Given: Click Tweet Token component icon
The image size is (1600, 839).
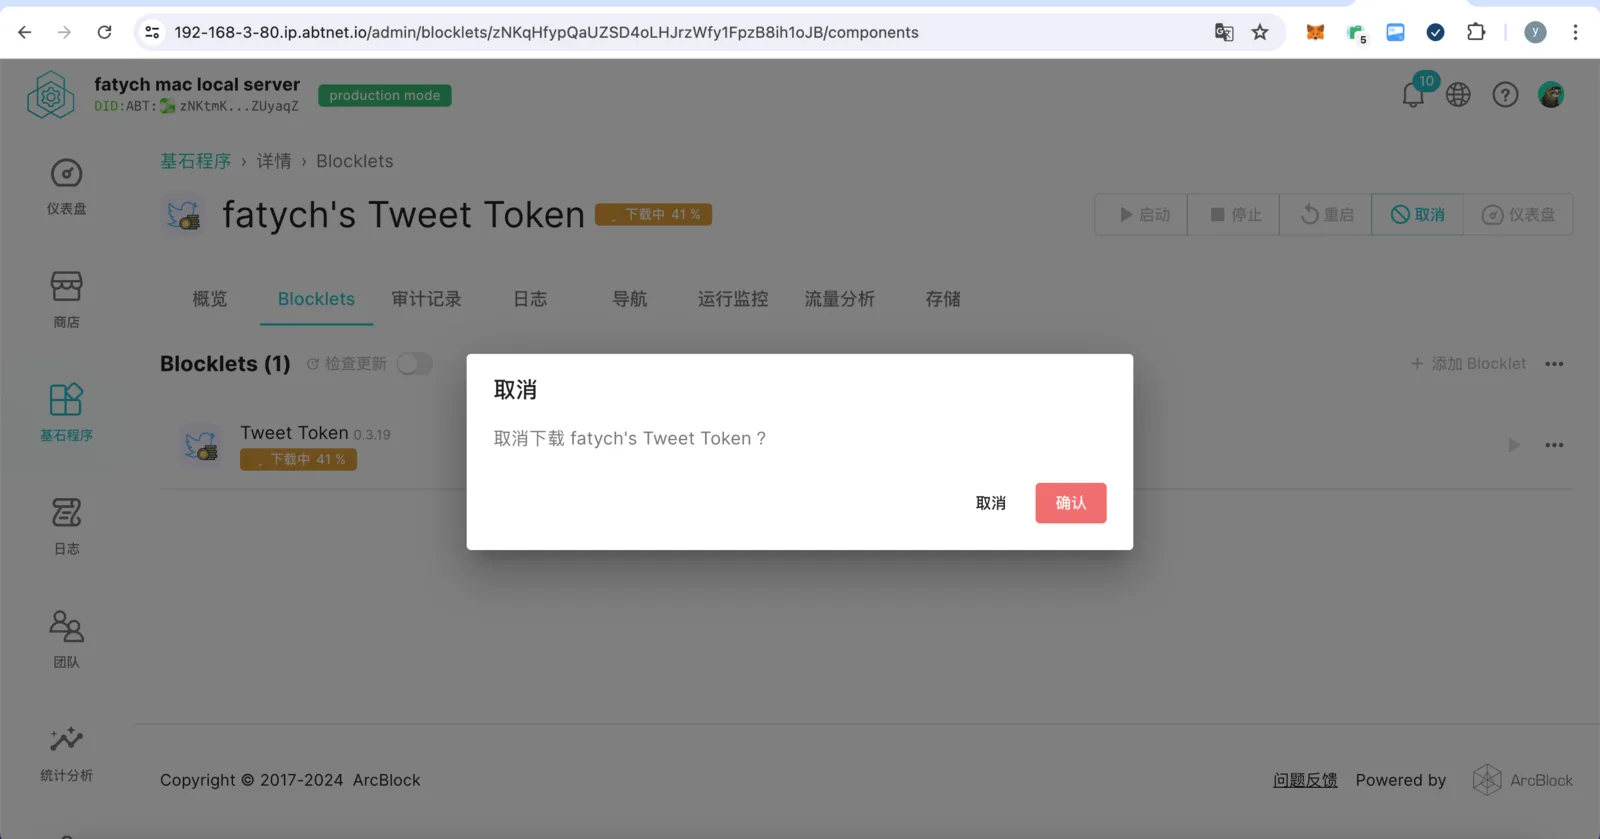Looking at the screenshot, I should point(201,445).
